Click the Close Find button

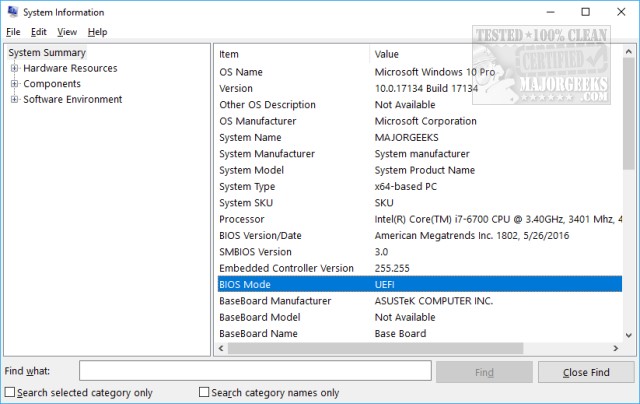(586, 372)
